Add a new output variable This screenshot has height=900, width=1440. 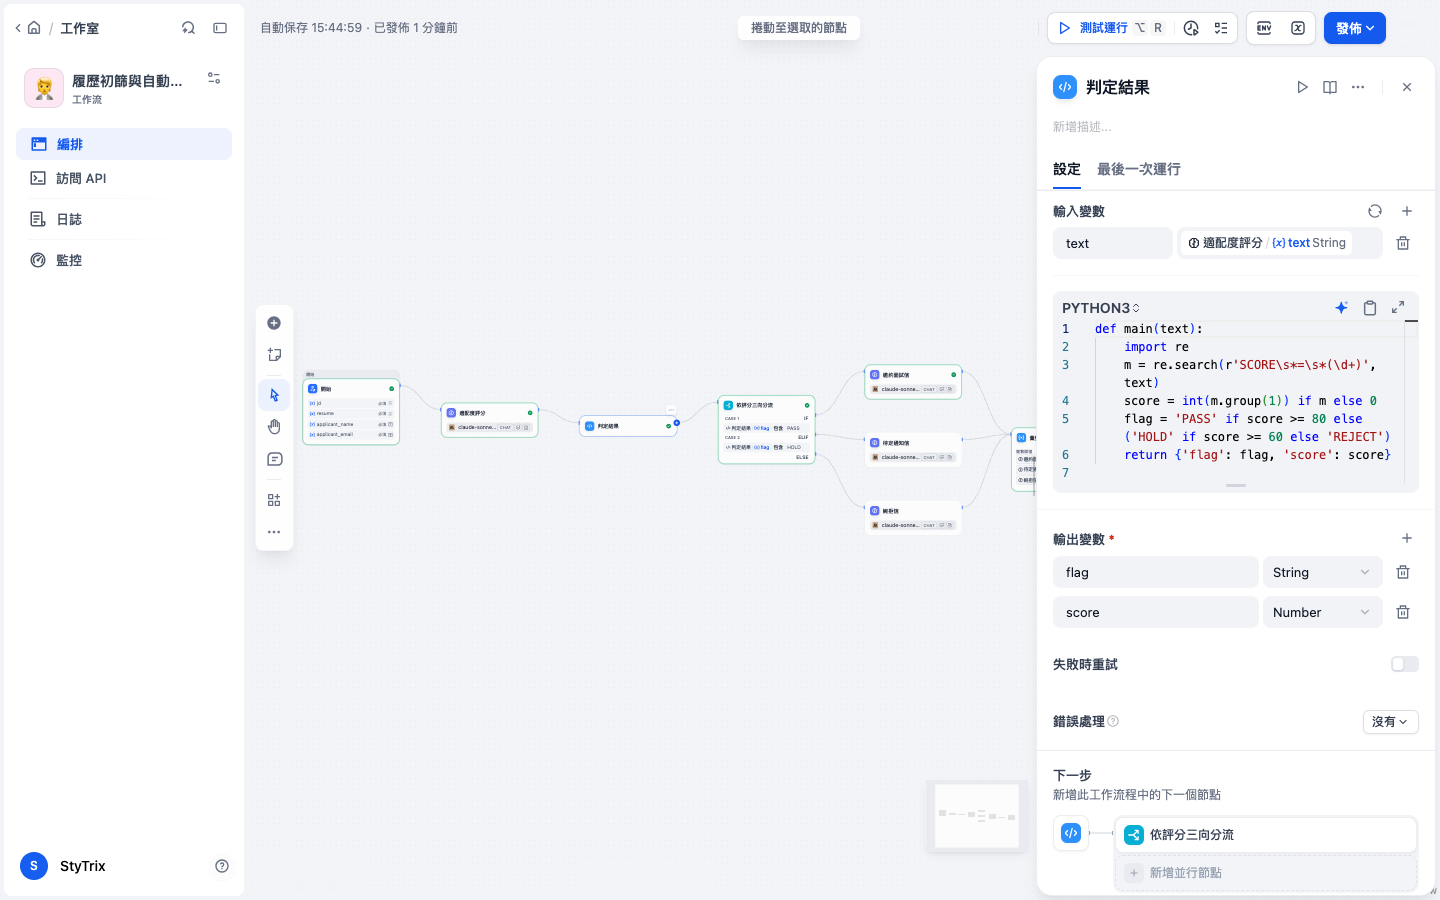1407,538
